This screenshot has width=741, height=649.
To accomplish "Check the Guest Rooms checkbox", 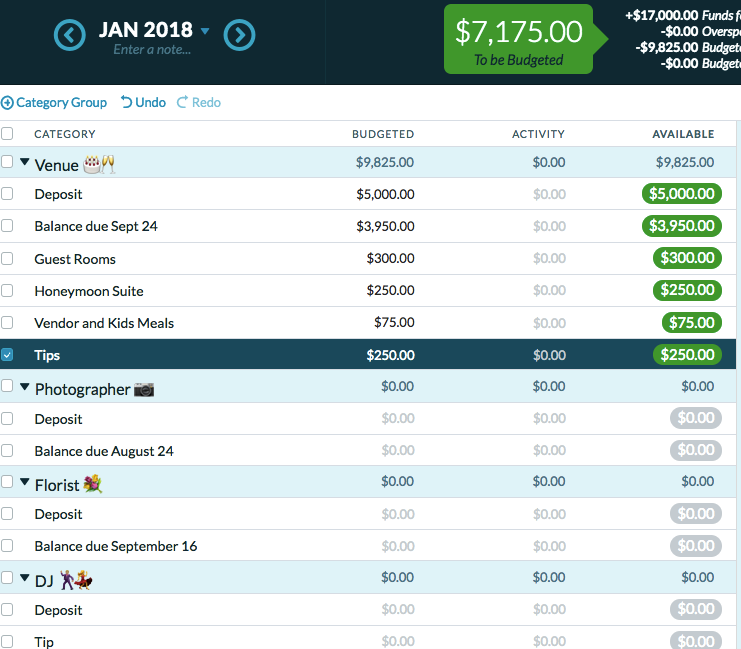I will (x=7, y=259).
